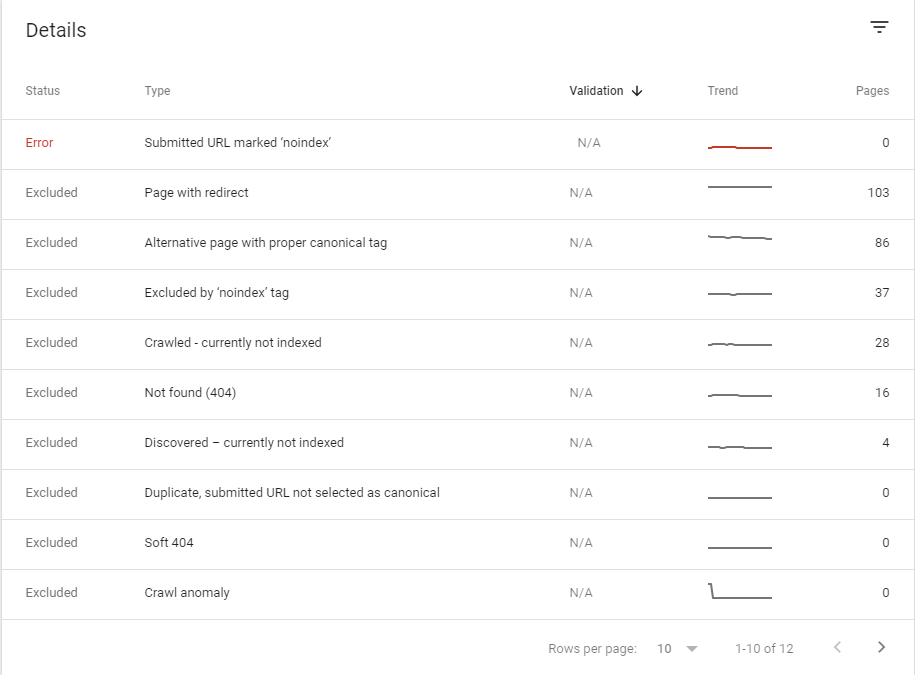915x675 pixels.
Task: Go to next page with right chevron
Action: pos(881,647)
